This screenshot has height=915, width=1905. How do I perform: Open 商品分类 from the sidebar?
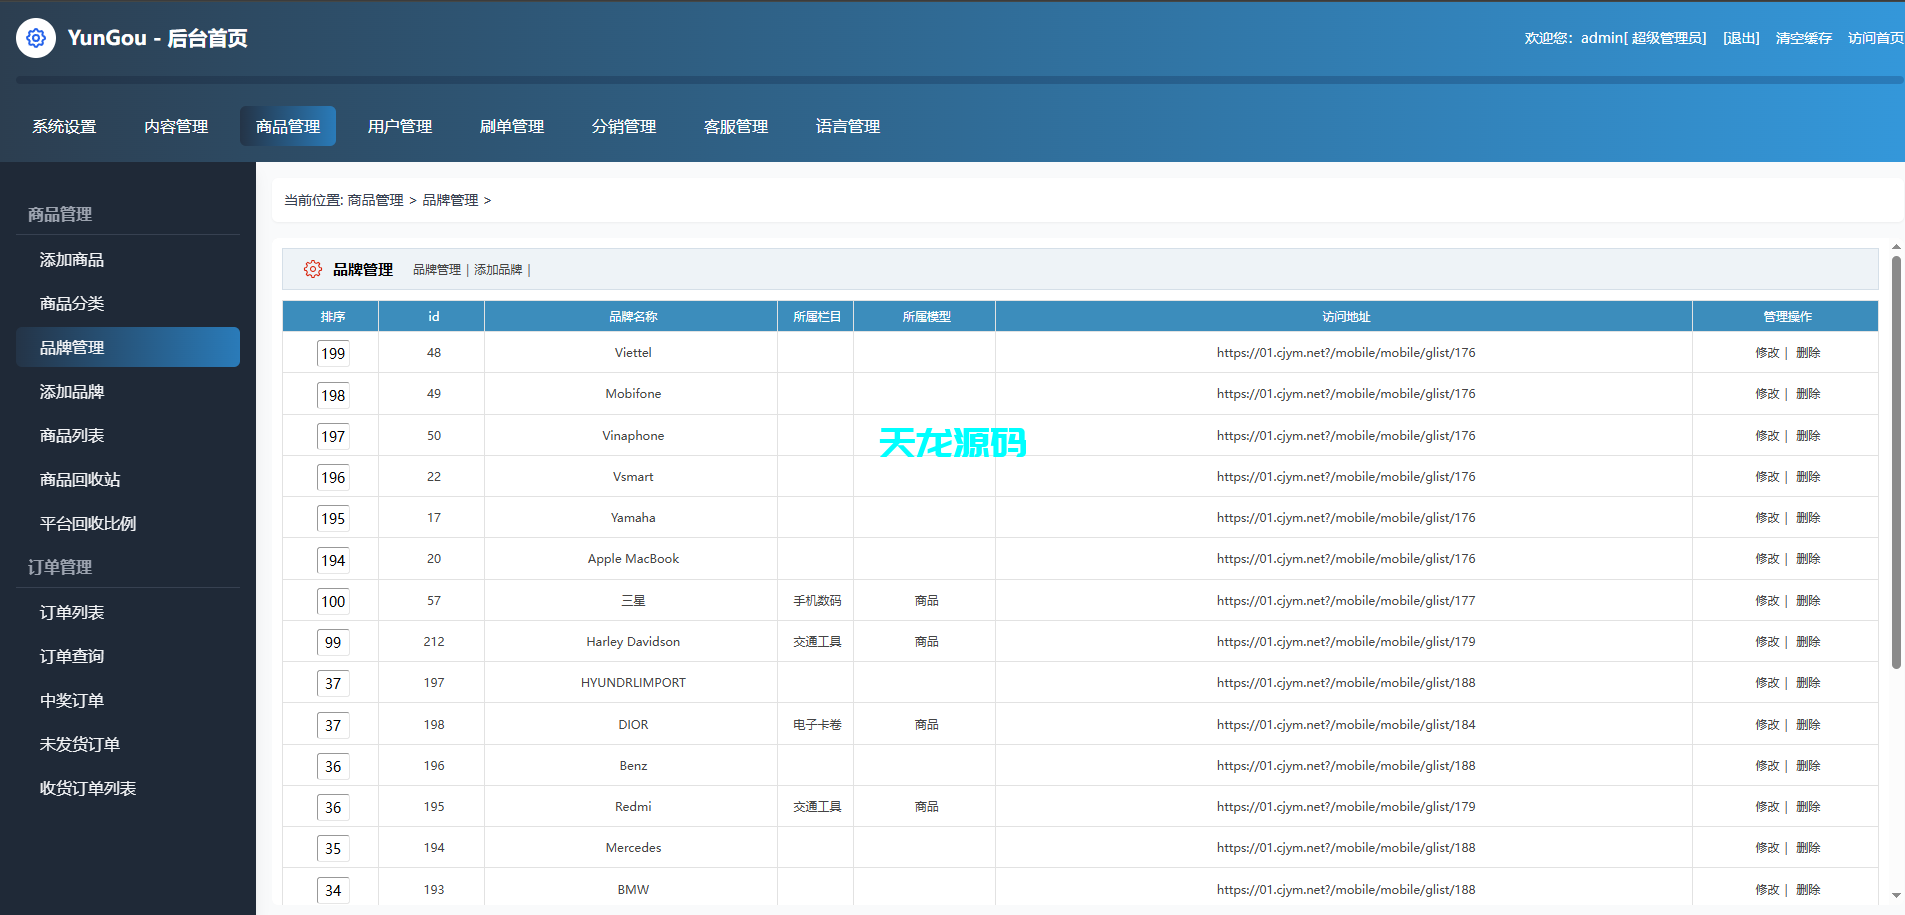coord(71,303)
